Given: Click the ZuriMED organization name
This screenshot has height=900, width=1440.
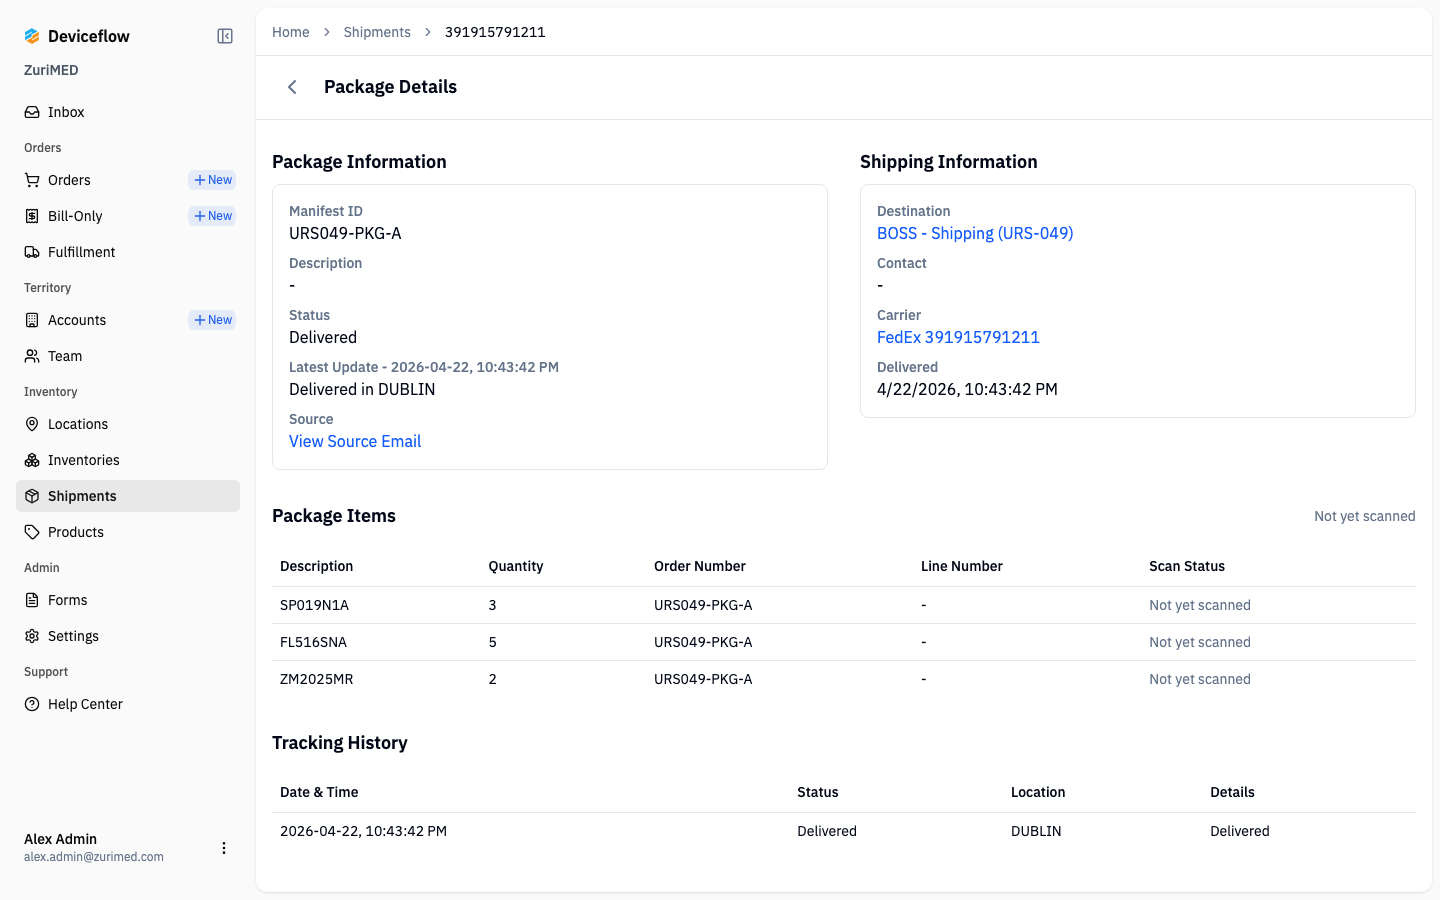Looking at the screenshot, I should (51, 70).
